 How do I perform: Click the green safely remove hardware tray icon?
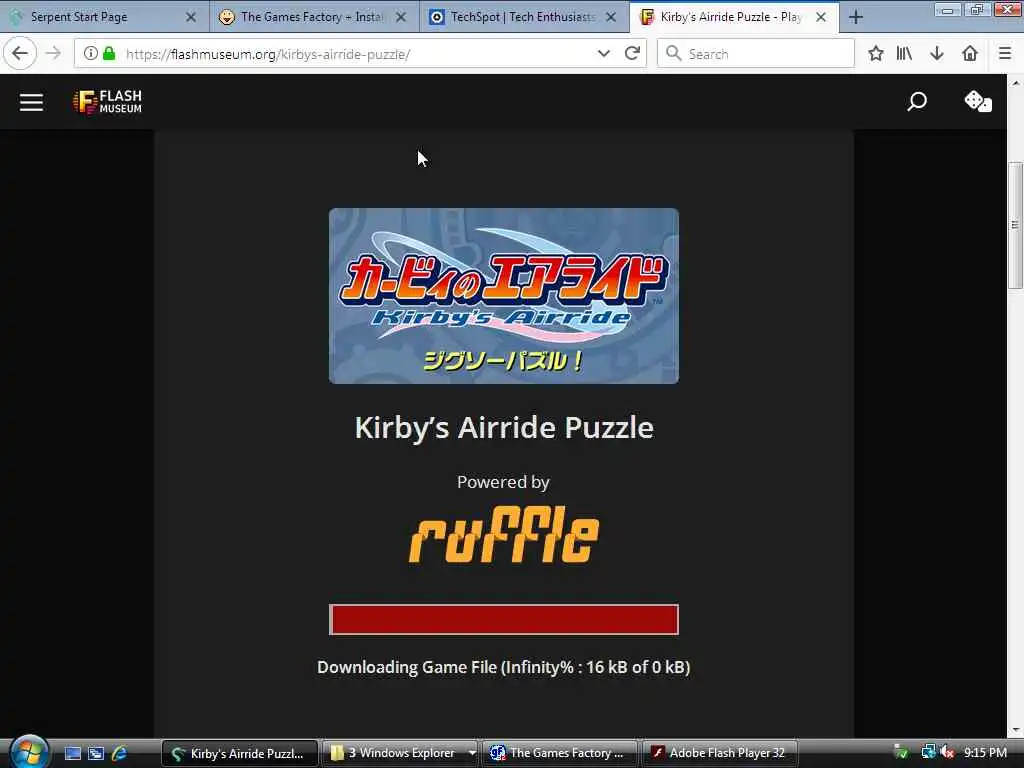coord(901,752)
